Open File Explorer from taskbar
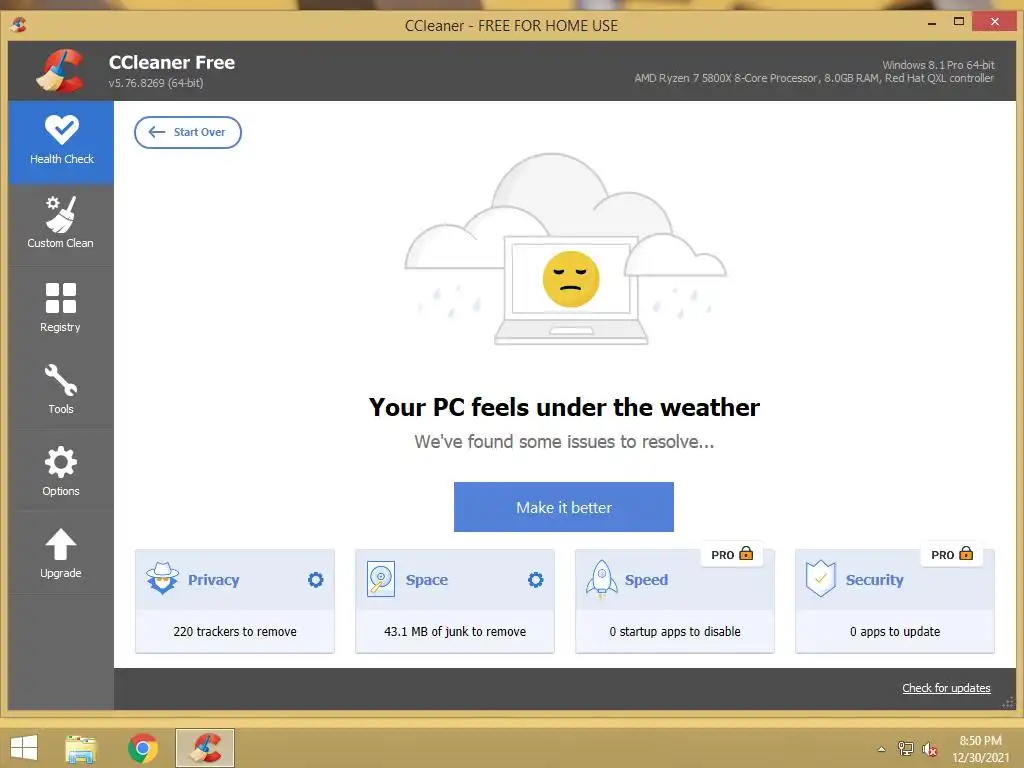The image size is (1024, 768). point(81,748)
